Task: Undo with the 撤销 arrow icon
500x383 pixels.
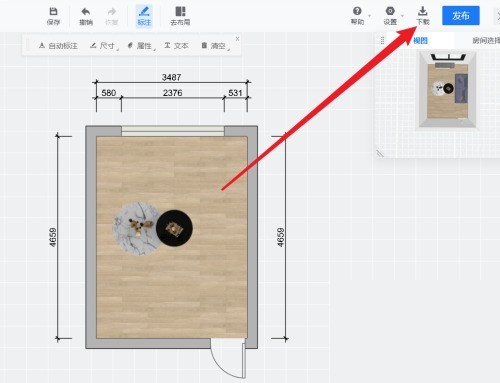Action: click(86, 12)
